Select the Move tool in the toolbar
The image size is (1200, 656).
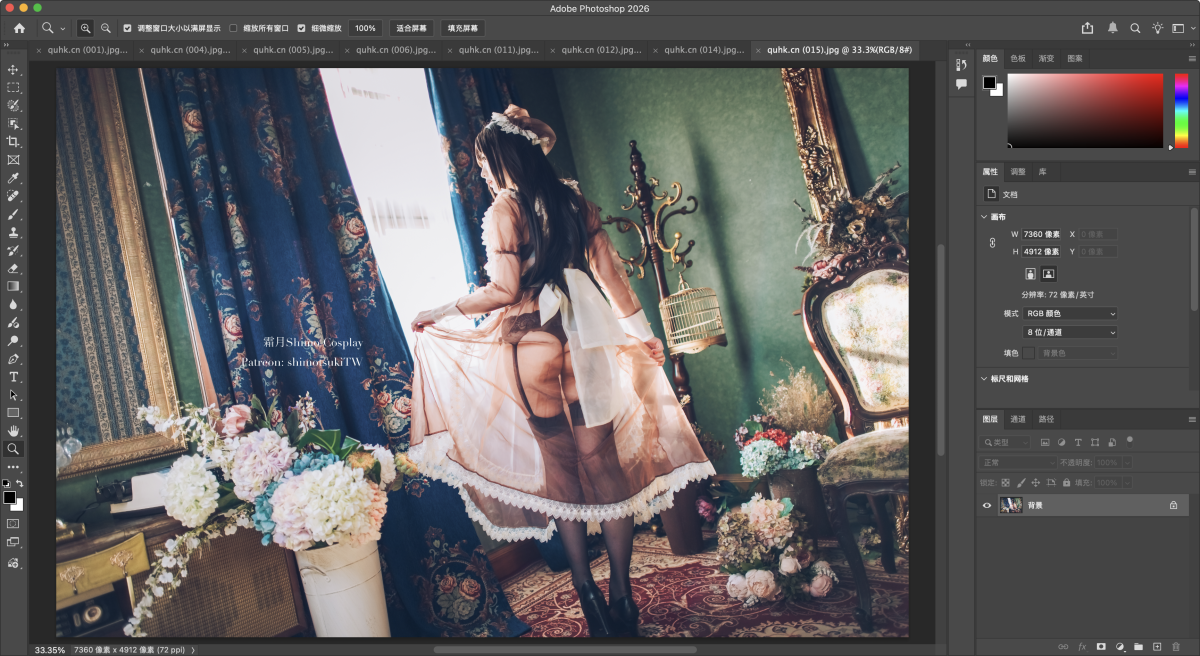[14, 69]
